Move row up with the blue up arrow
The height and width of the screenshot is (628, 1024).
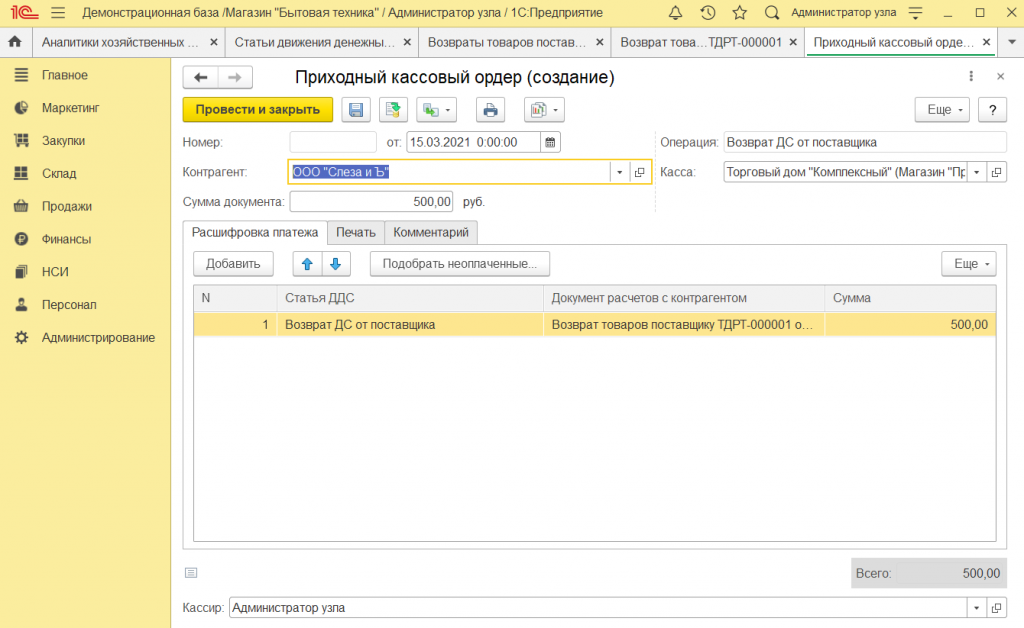point(307,264)
